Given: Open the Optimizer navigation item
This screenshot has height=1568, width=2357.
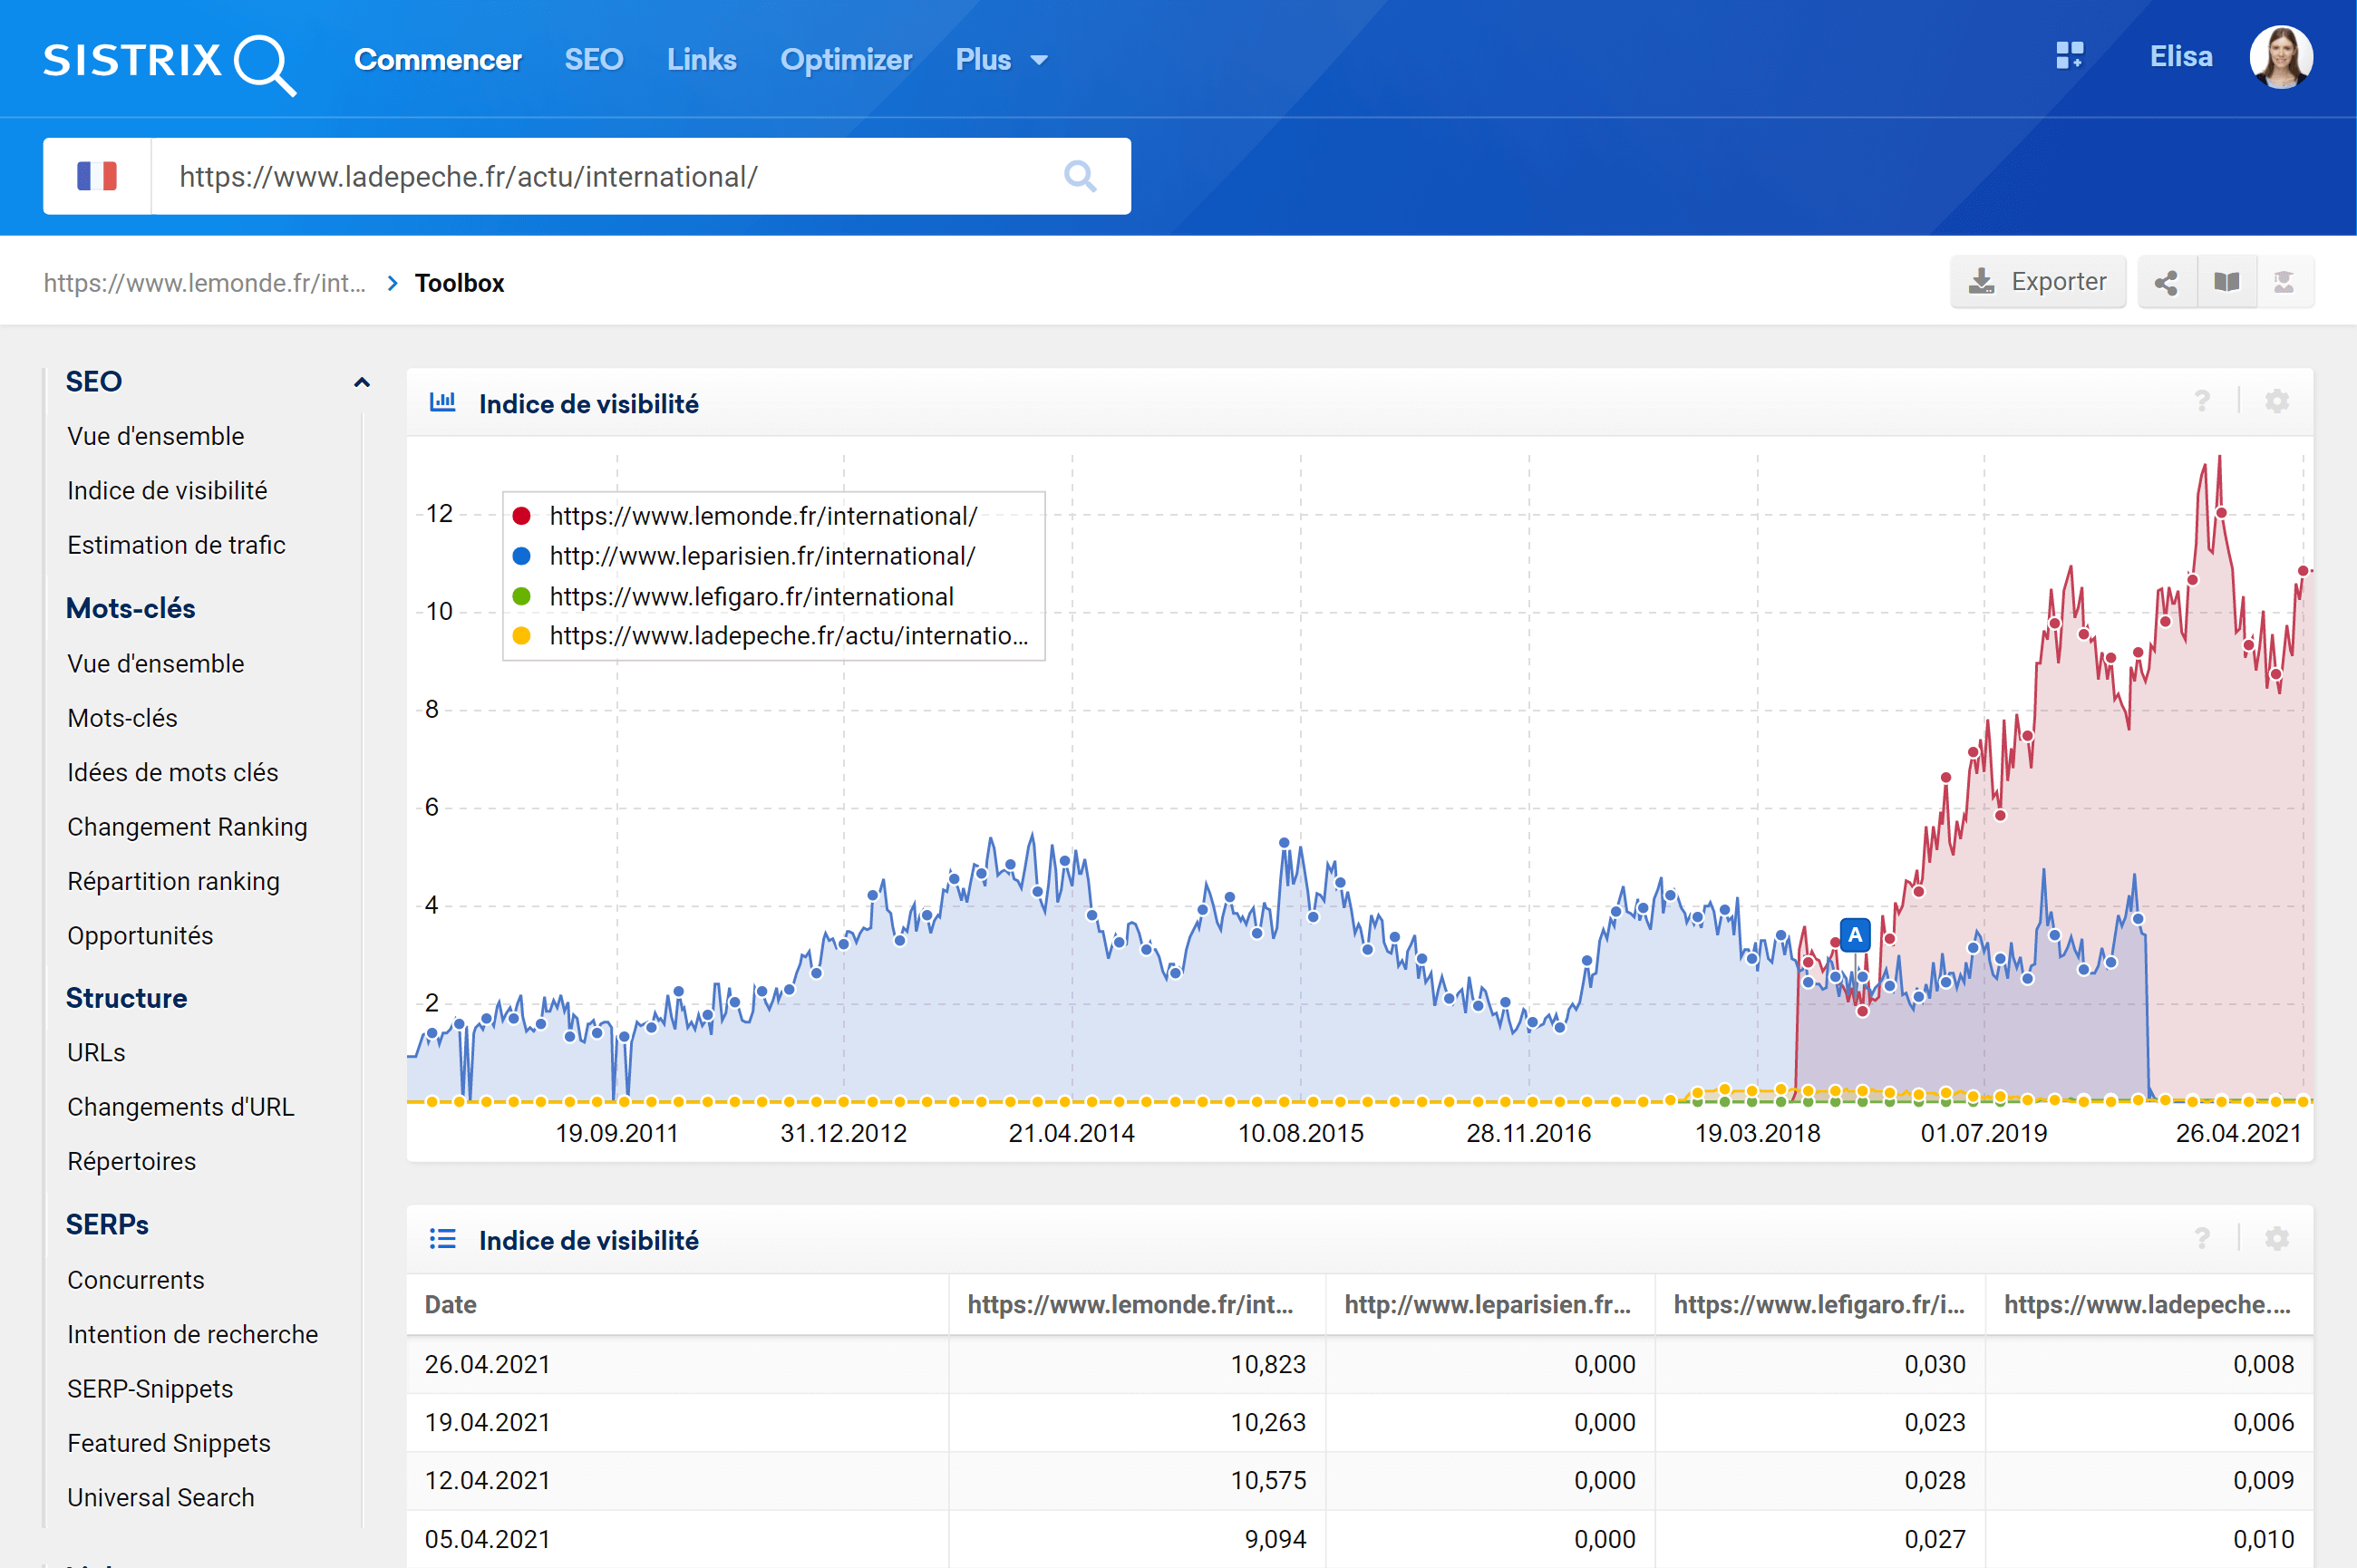Looking at the screenshot, I should (846, 60).
